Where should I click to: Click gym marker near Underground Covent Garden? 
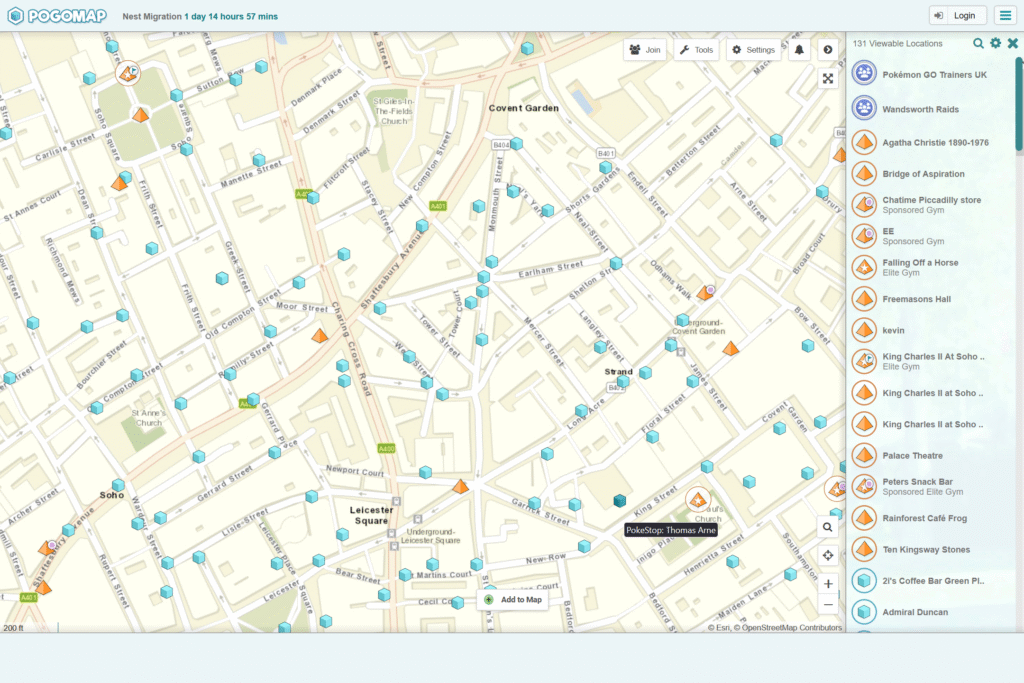[731, 348]
